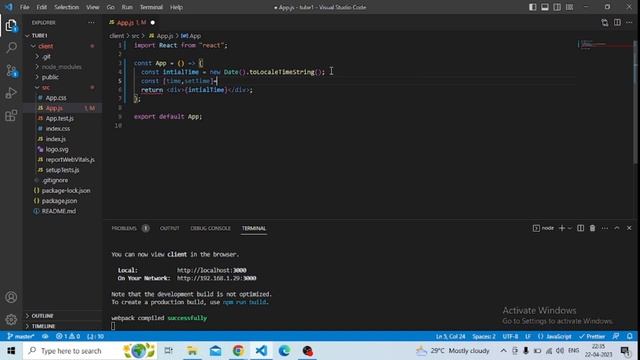Image resolution: width=640 pixels, height=360 pixels.
Task: Split the editor to the right
Action: [x=617, y=23]
